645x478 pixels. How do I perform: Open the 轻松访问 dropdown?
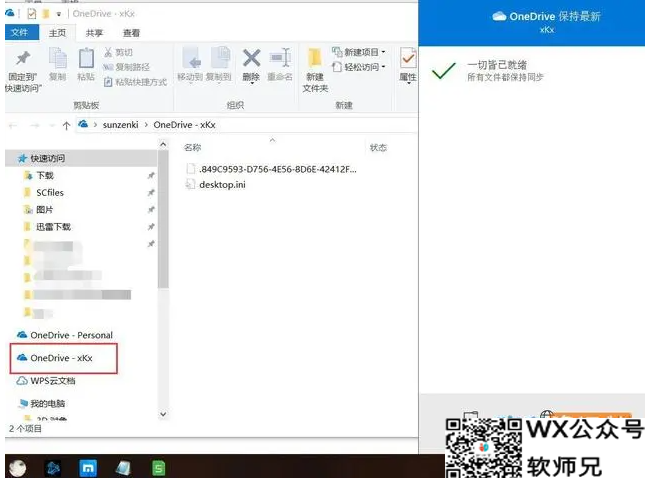point(359,67)
